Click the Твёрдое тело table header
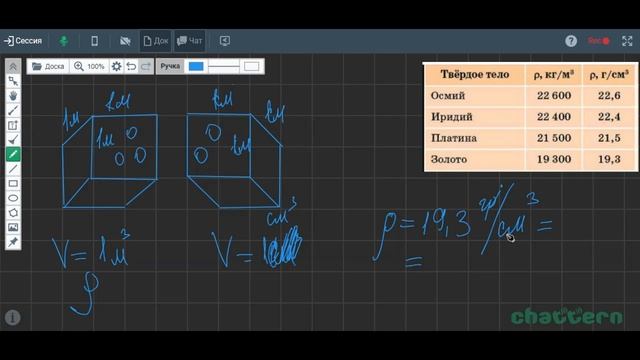 475,75
